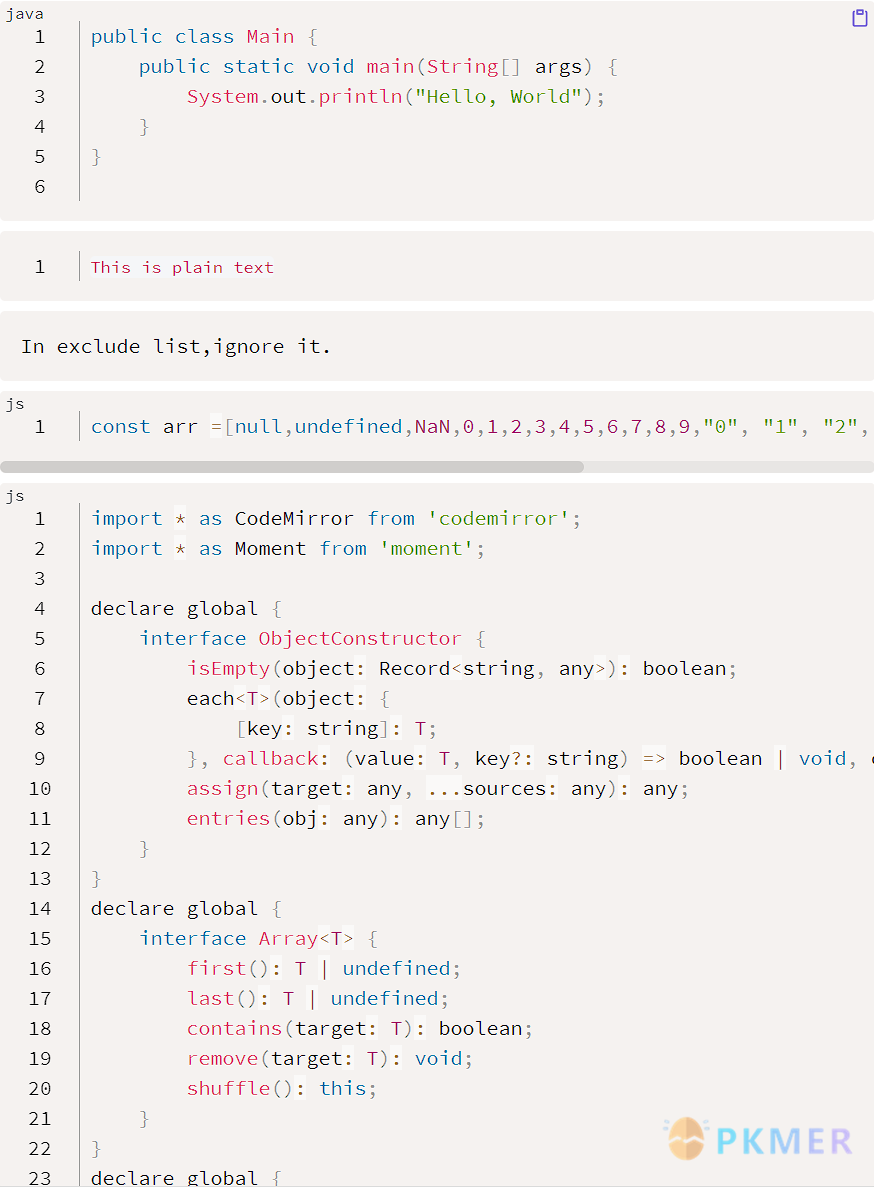
Task: Click the "entries" method name on line 11
Action: pos(228,818)
